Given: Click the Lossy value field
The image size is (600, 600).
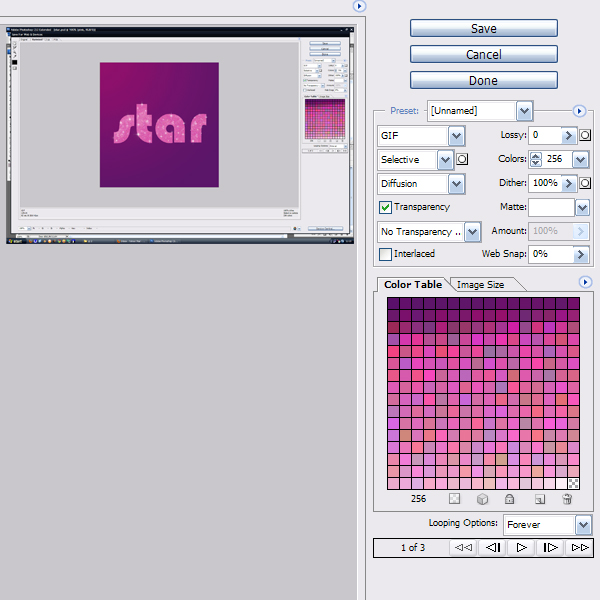Looking at the screenshot, I should pos(545,135).
